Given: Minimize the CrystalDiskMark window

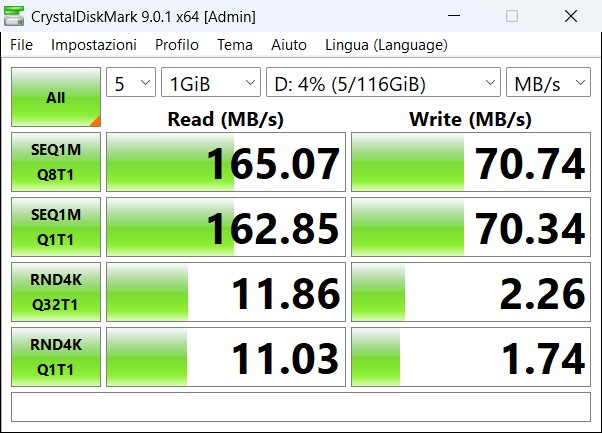Looking at the screenshot, I should click(x=454, y=16).
